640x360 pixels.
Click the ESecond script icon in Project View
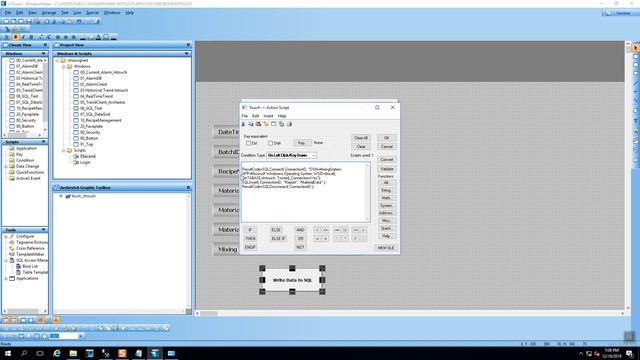click(x=76, y=156)
